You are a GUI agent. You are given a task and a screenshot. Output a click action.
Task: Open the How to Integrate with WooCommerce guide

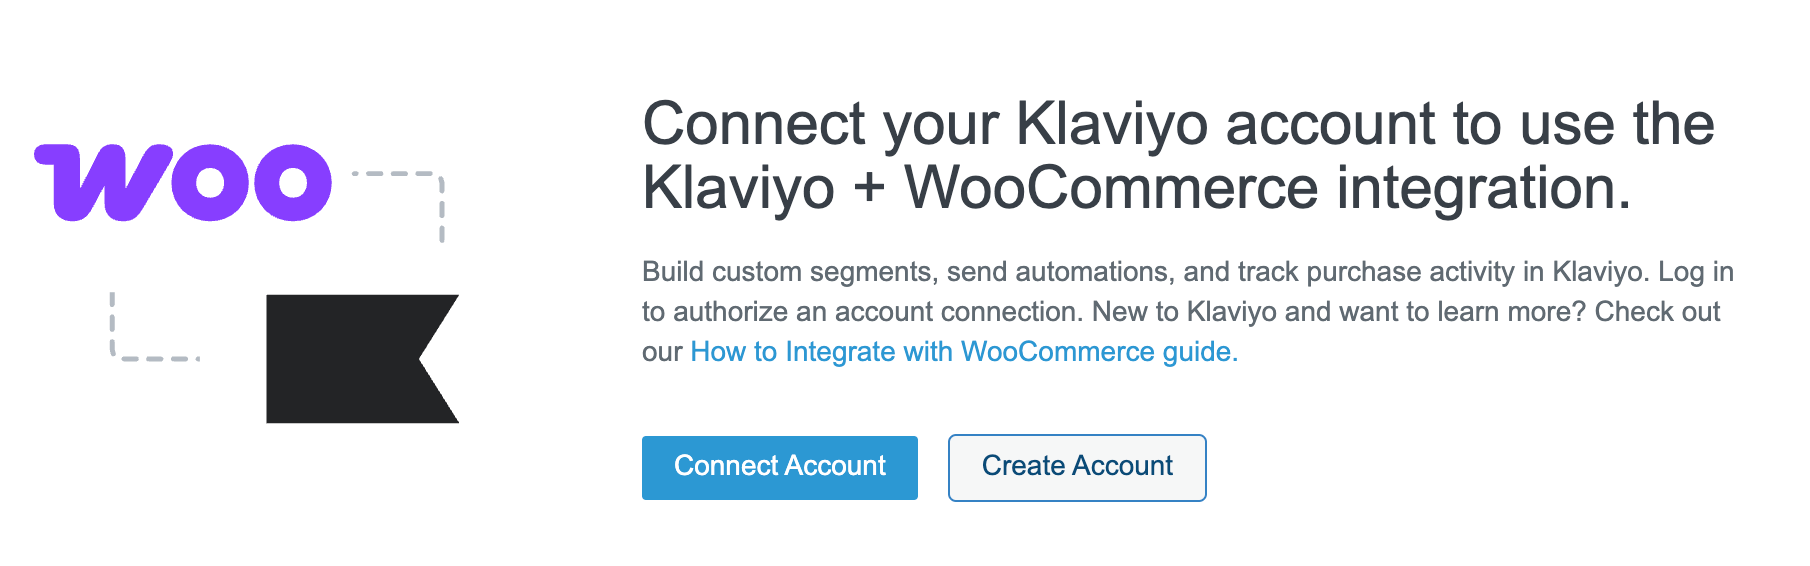[x=964, y=352]
